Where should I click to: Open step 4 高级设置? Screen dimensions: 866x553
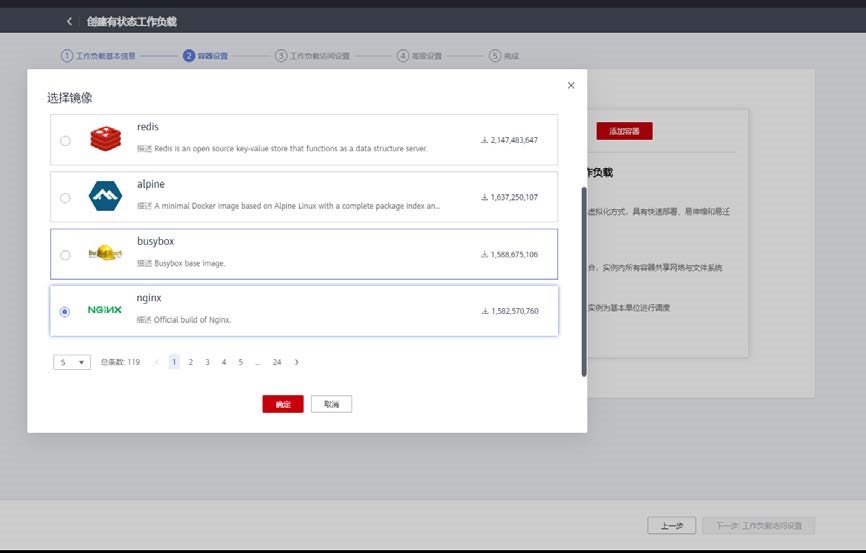coord(419,56)
